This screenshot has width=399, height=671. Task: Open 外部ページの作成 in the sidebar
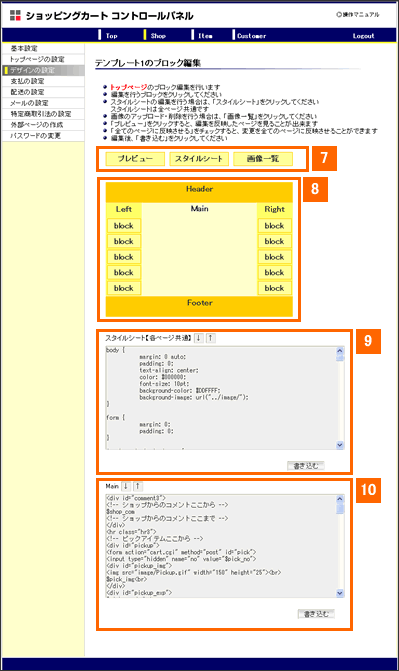coord(43,125)
